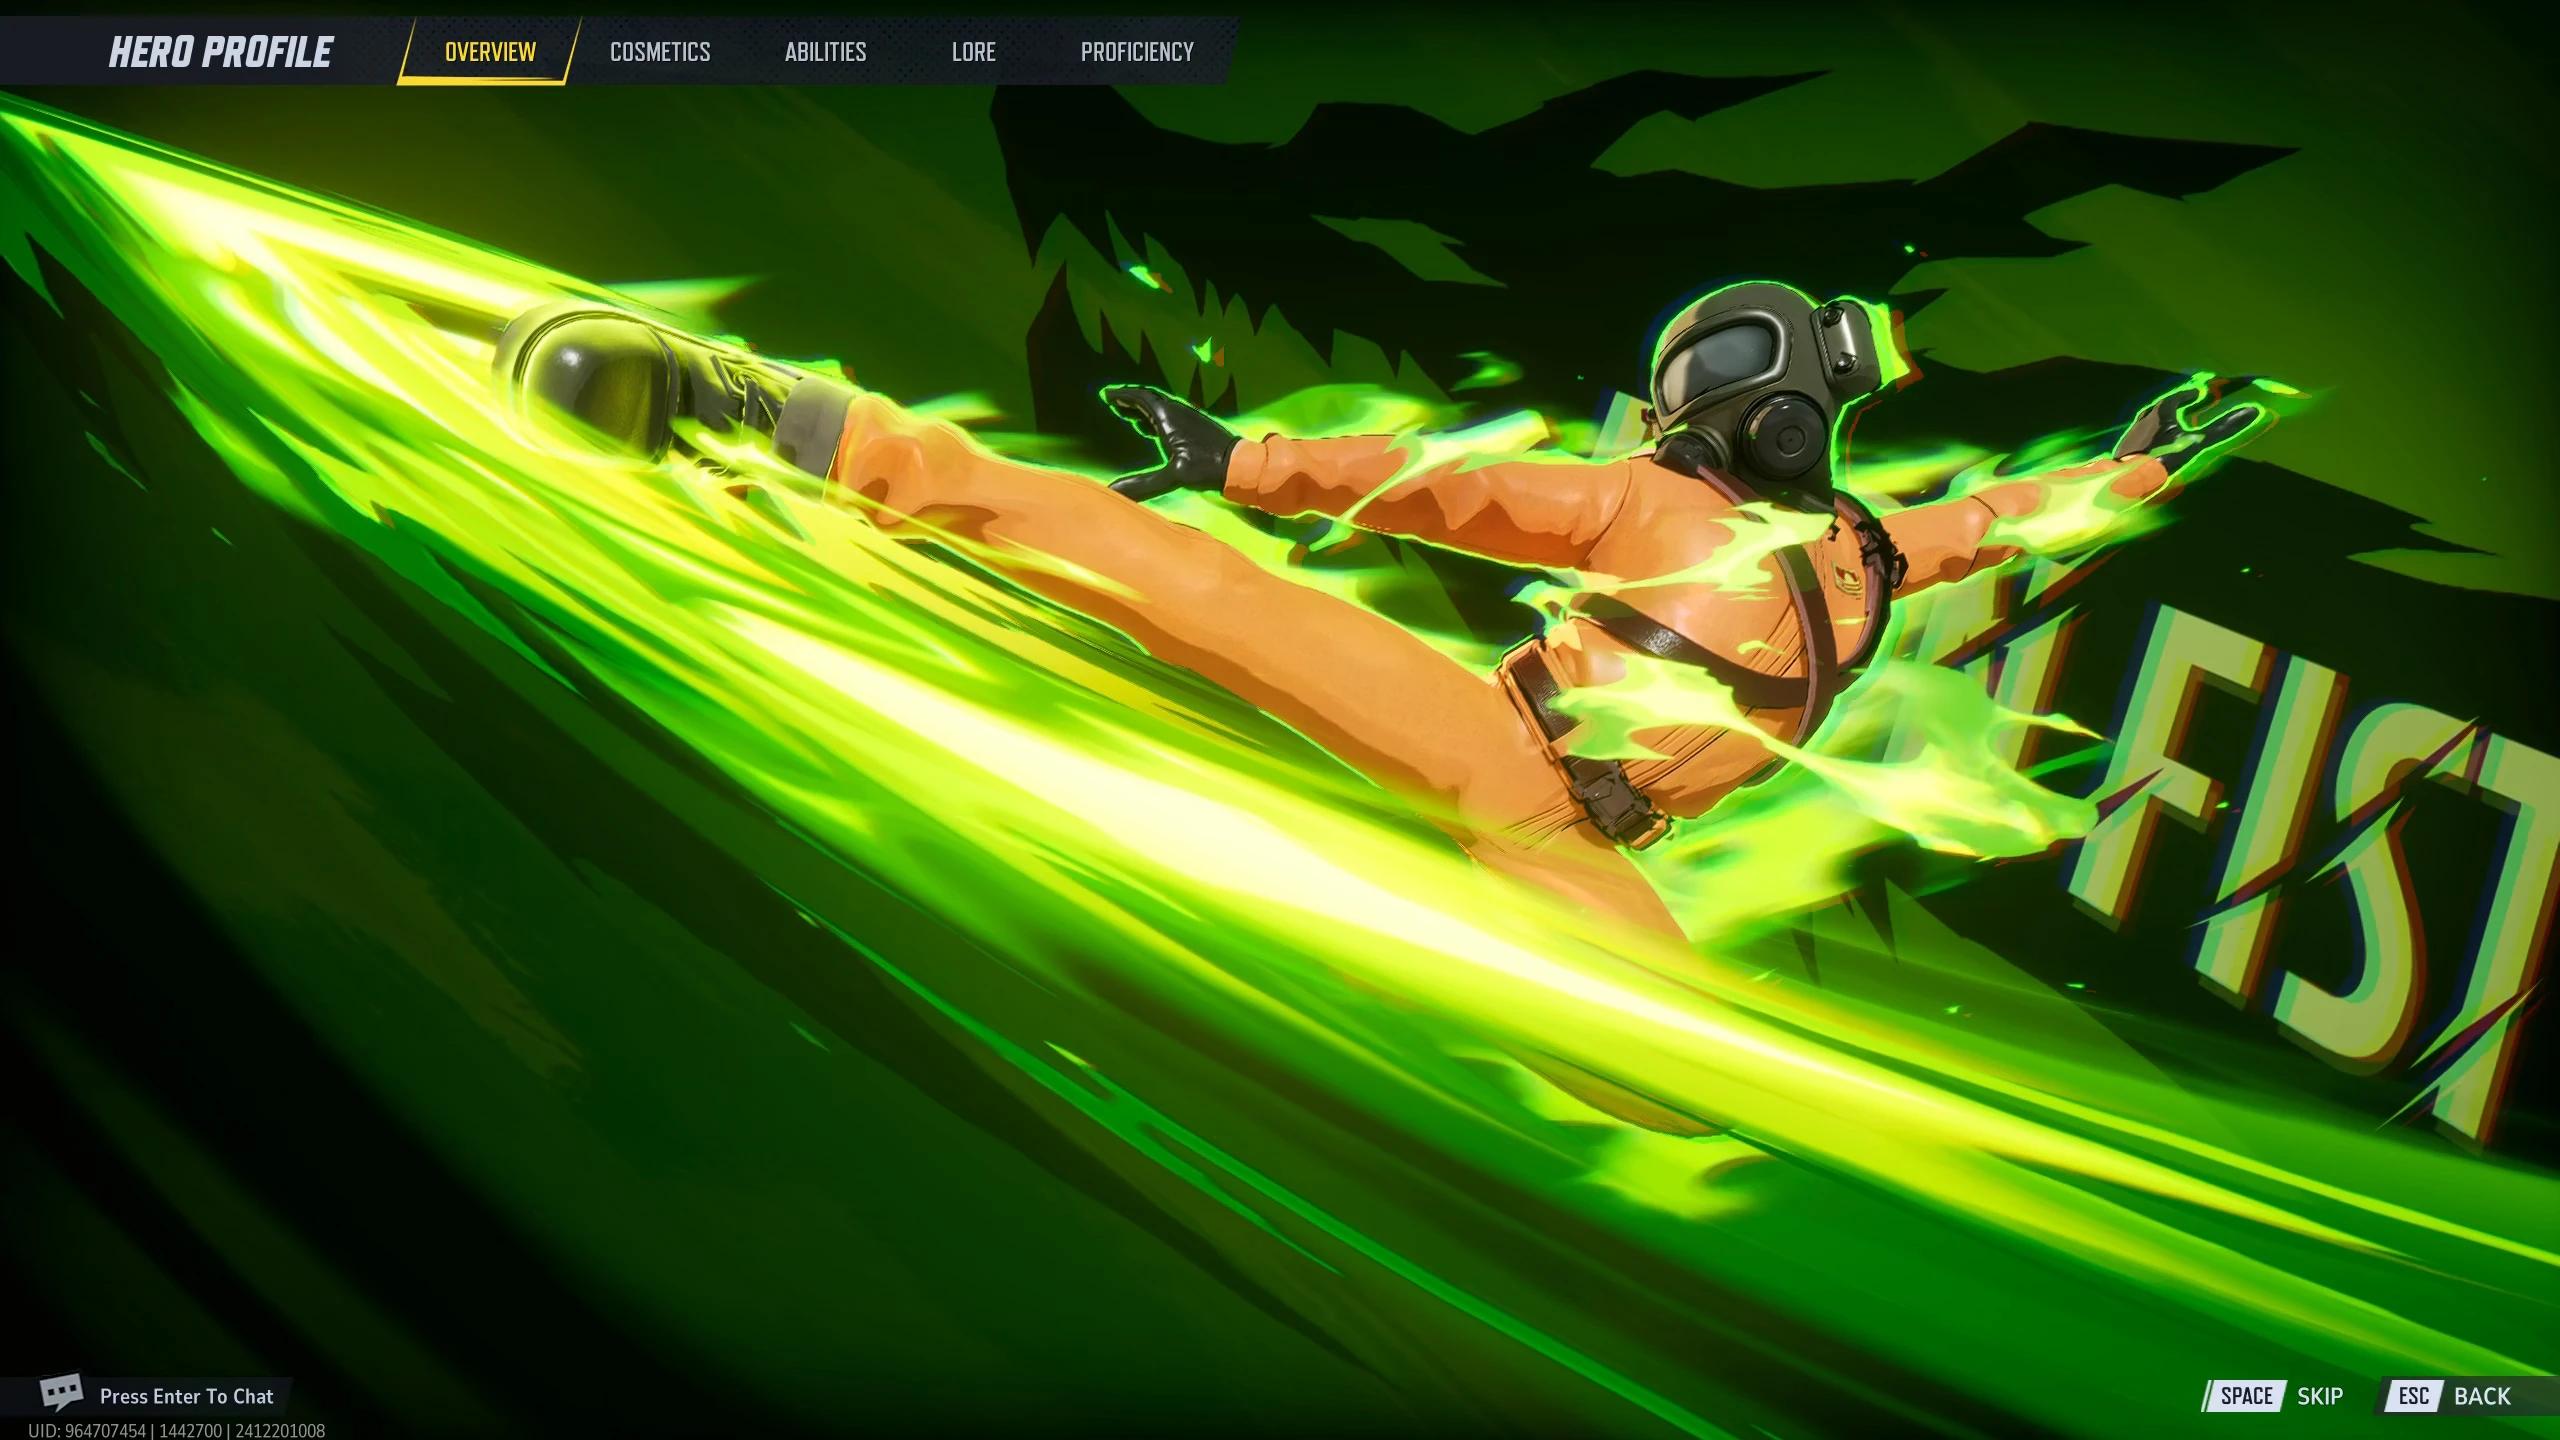Go to the Proficiency tab
This screenshot has height=1440, width=2560.
point(1137,52)
